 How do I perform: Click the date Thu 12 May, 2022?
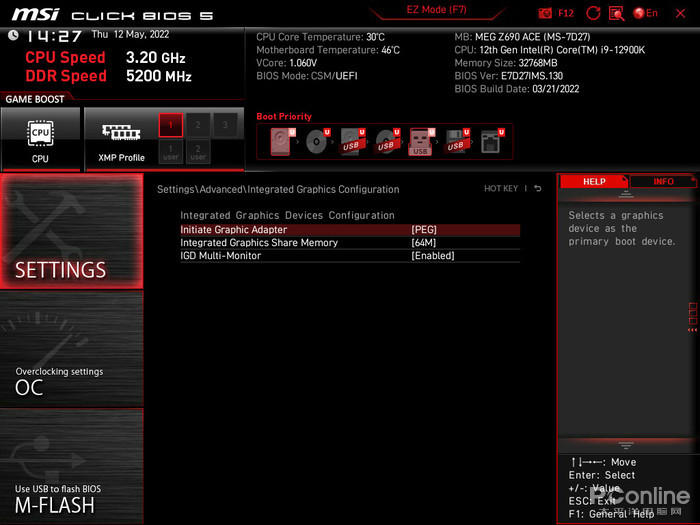click(x=130, y=34)
